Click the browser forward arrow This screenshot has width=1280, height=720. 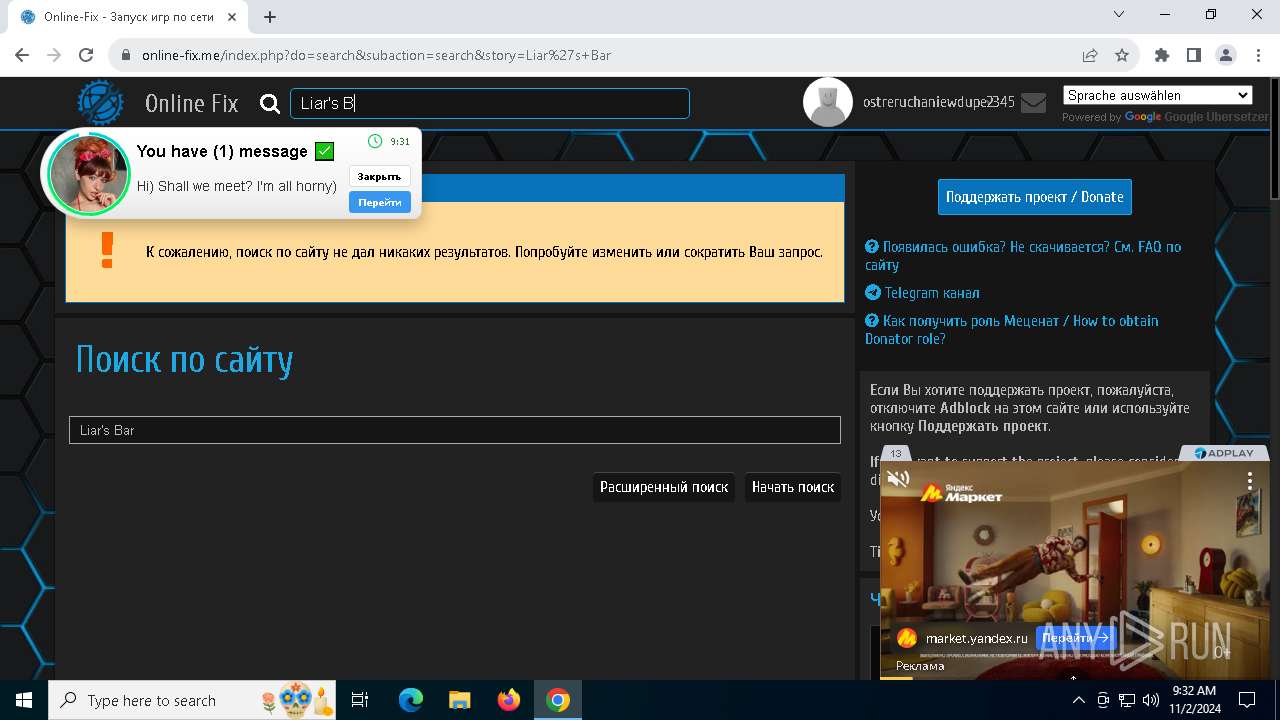54,55
